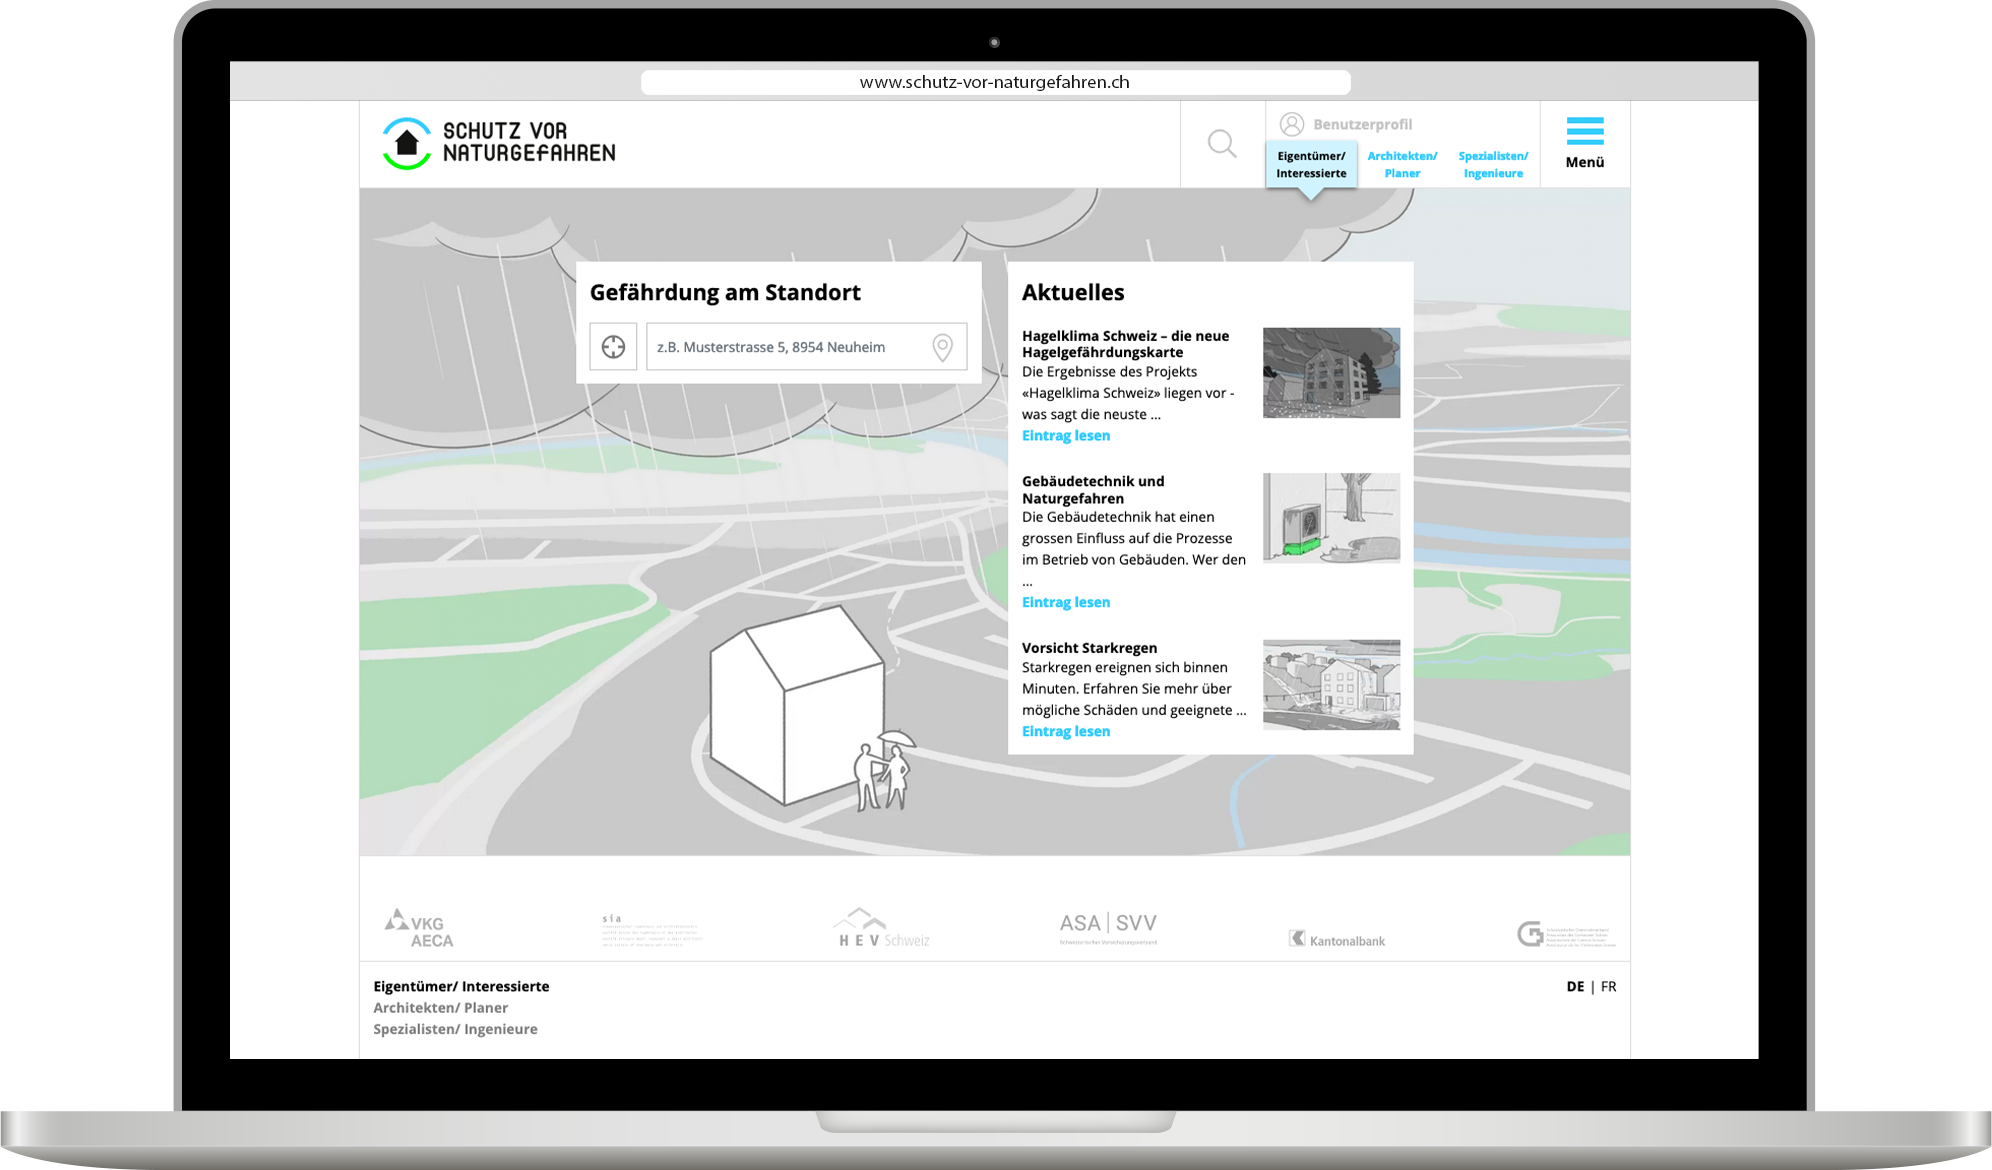
Task: Click the ASA SVV partner logo
Action: click(1108, 927)
